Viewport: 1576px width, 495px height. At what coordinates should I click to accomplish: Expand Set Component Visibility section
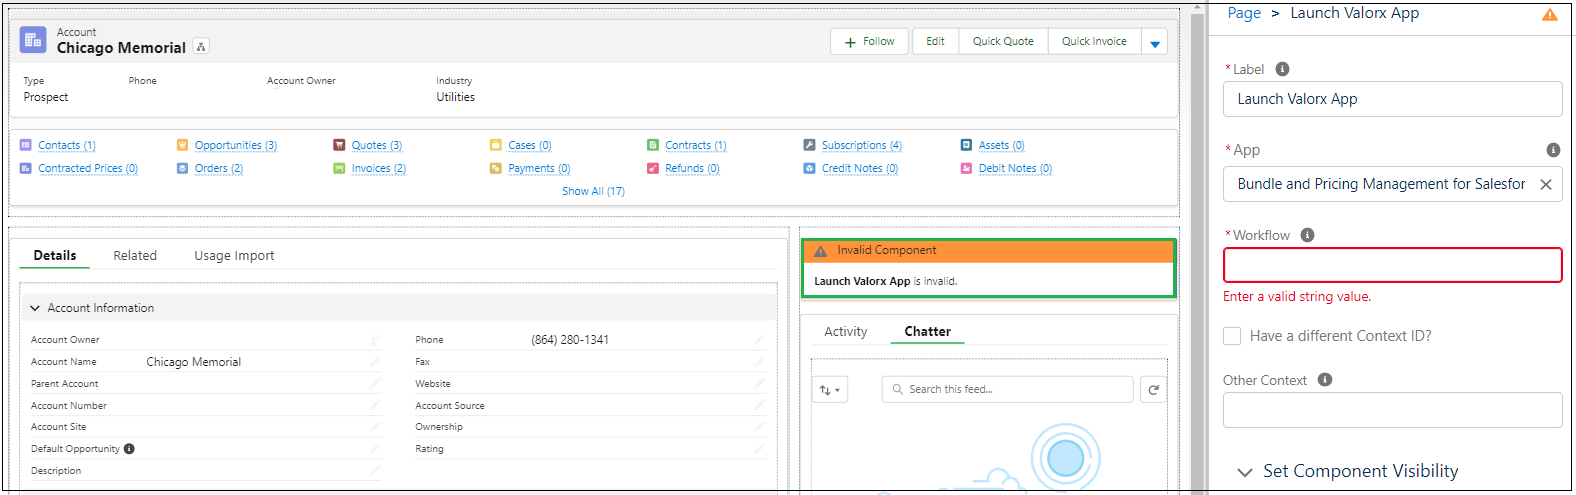(1245, 472)
